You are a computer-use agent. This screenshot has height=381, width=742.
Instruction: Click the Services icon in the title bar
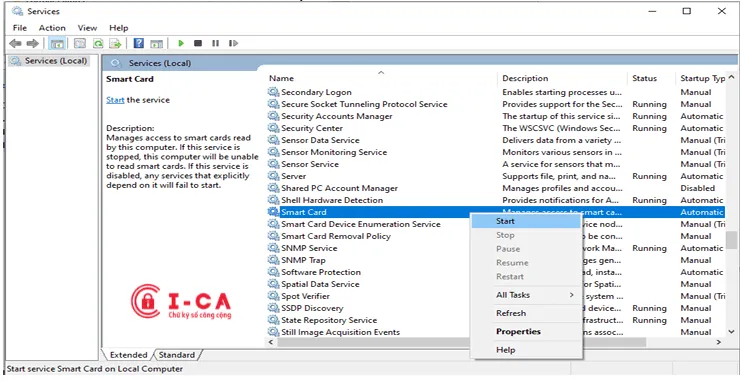(x=17, y=11)
